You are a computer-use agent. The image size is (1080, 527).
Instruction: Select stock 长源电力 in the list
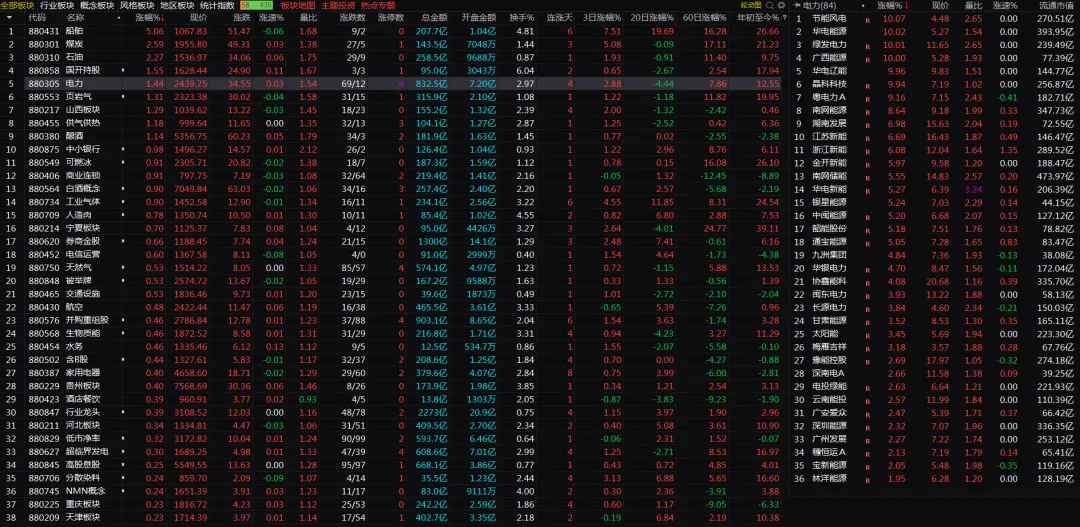pyautogui.click(x=934, y=307)
